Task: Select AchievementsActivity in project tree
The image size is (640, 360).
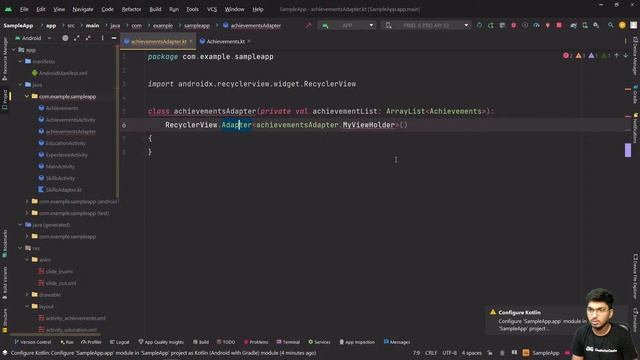Action: pyautogui.click(x=67, y=120)
